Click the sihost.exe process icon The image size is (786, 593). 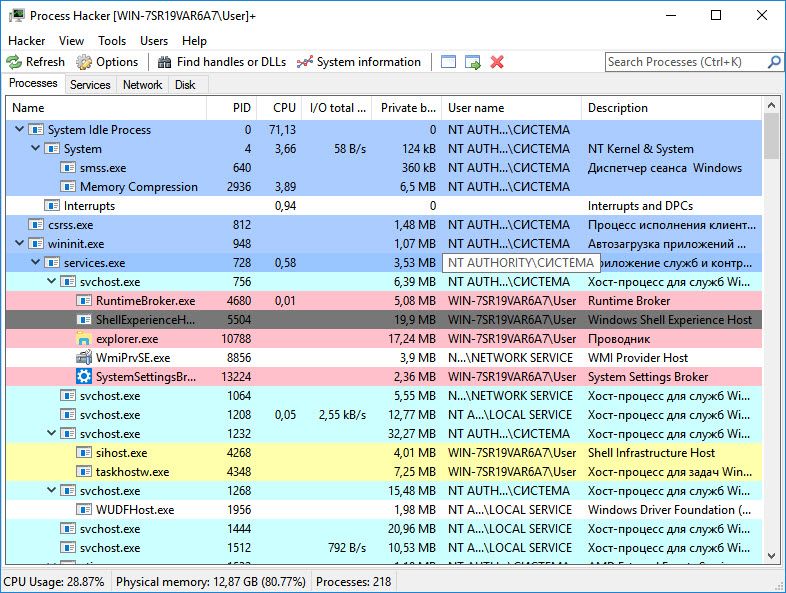pyautogui.click(x=84, y=453)
